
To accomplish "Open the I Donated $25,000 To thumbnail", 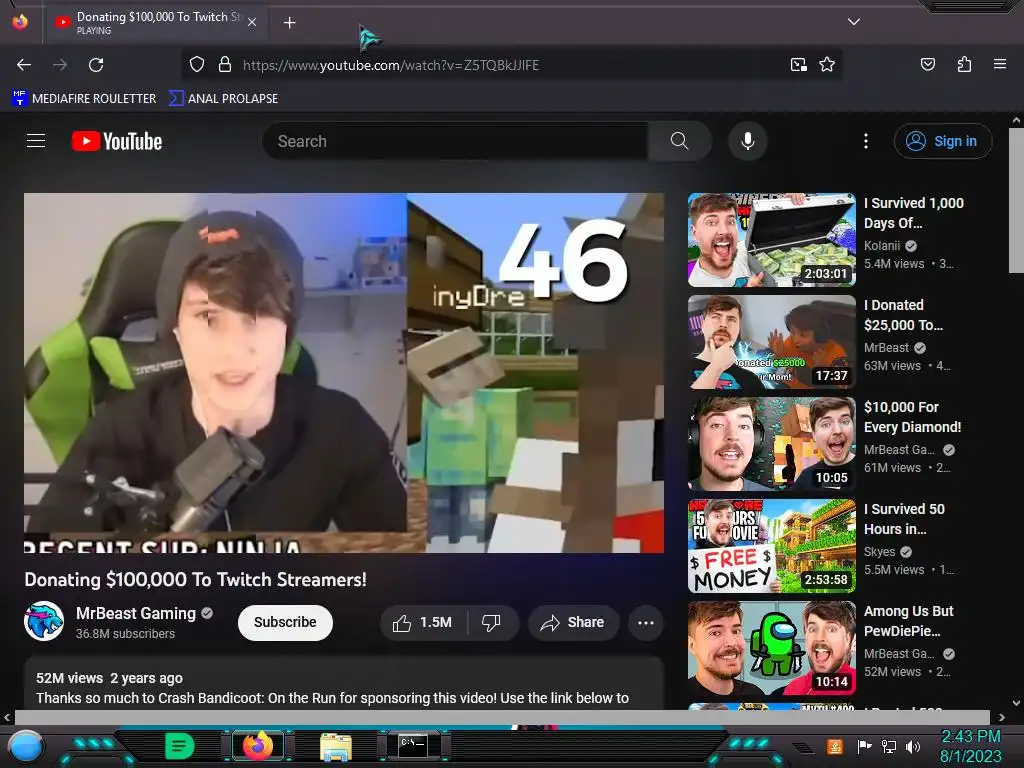I will coord(771,342).
